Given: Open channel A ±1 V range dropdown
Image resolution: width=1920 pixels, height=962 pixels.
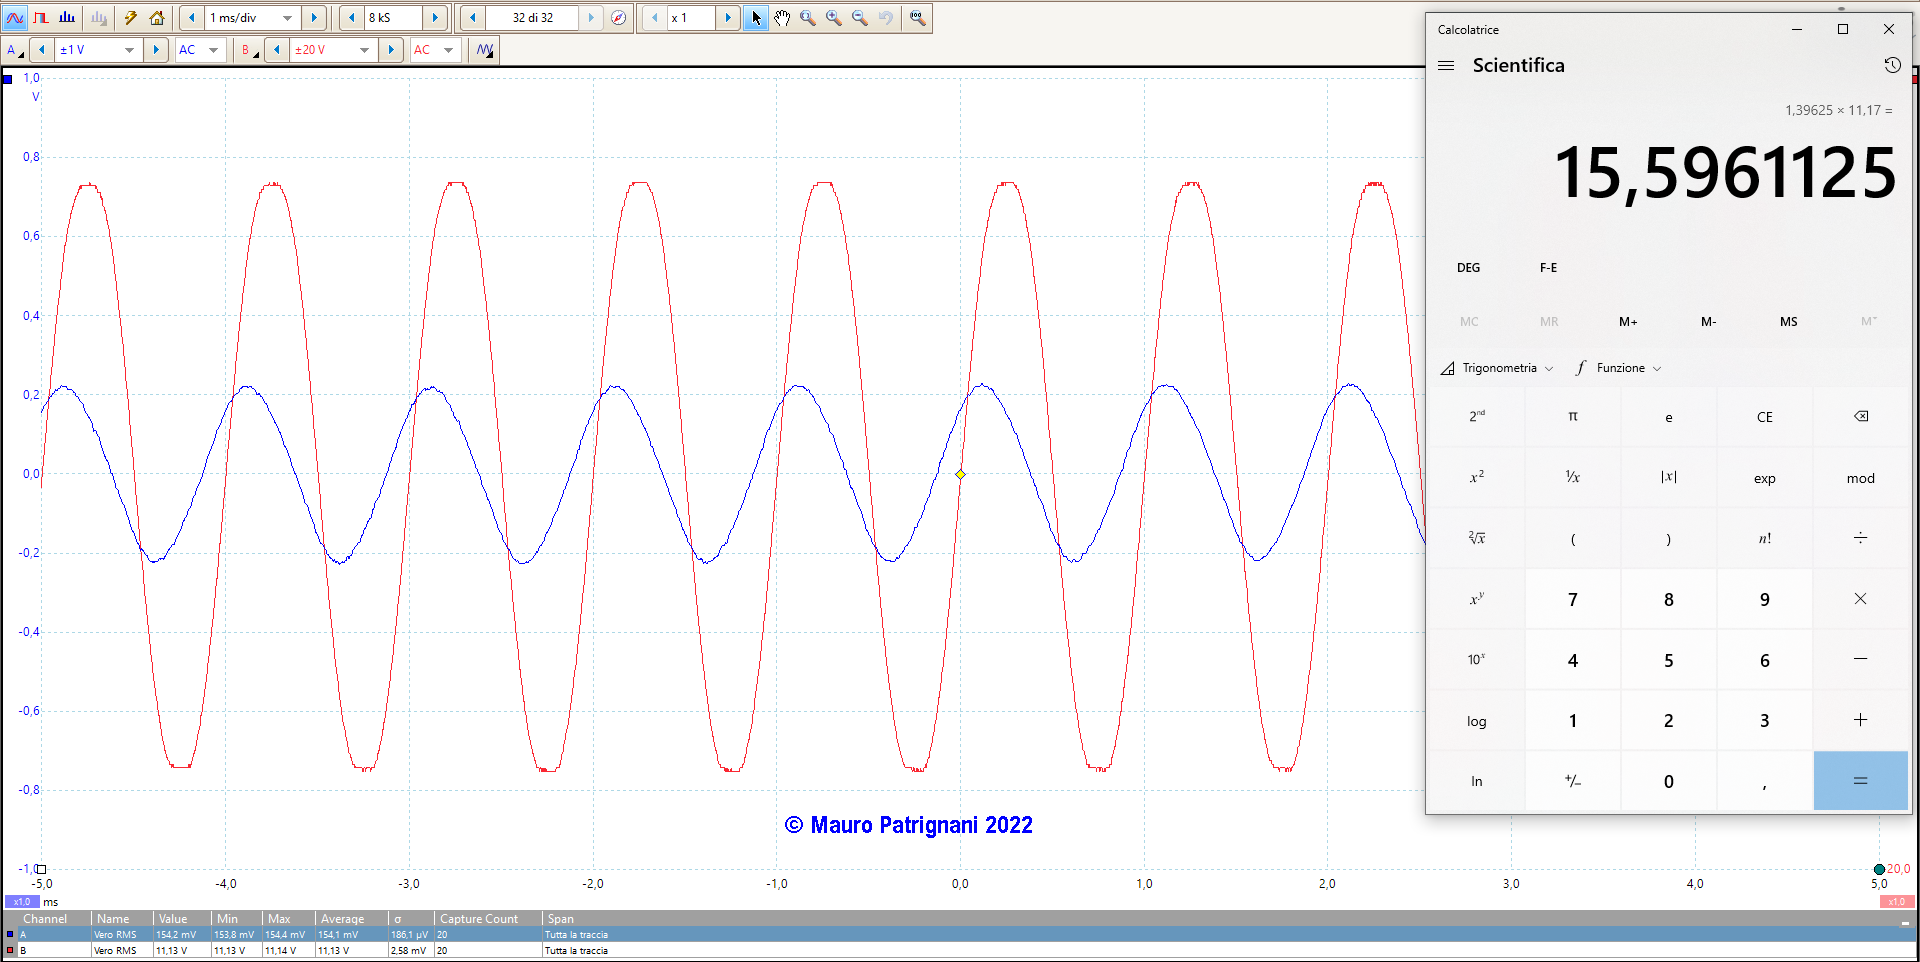Looking at the screenshot, I should coord(129,50).
